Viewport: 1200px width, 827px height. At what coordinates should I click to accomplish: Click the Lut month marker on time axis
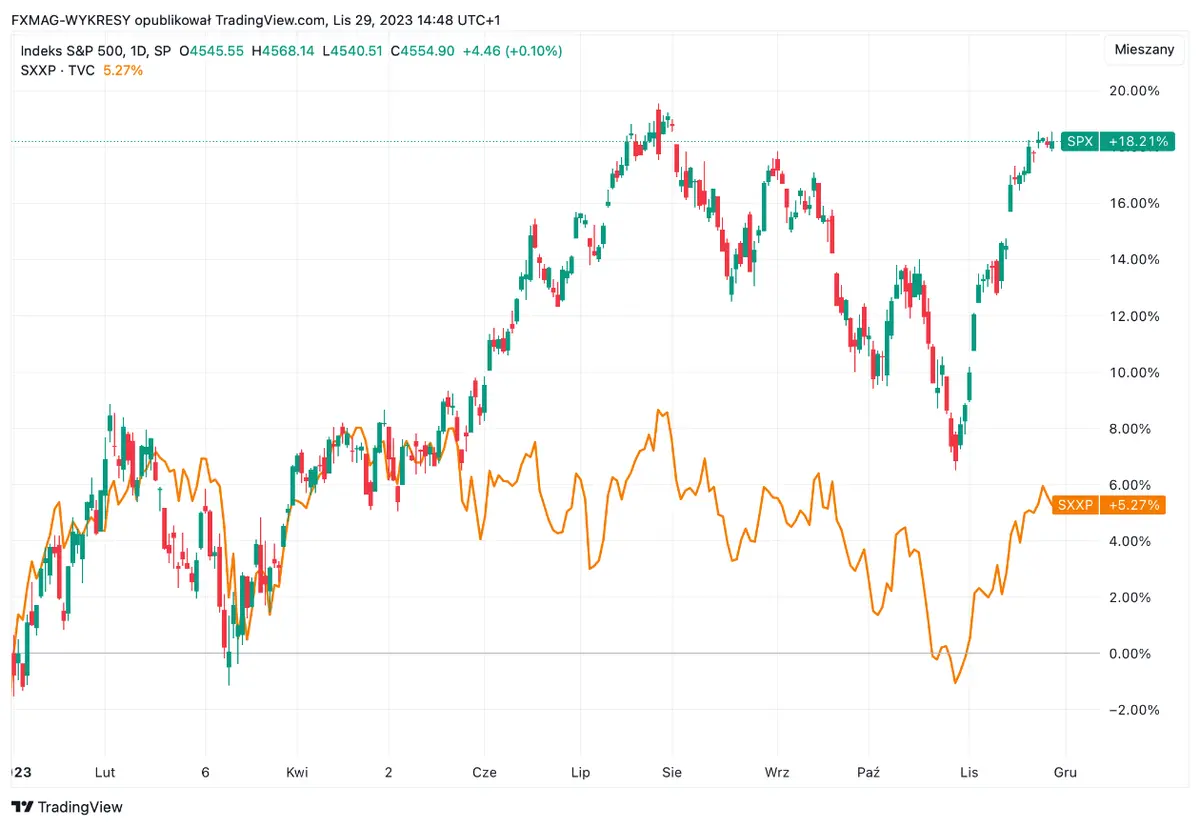point(104,773)
